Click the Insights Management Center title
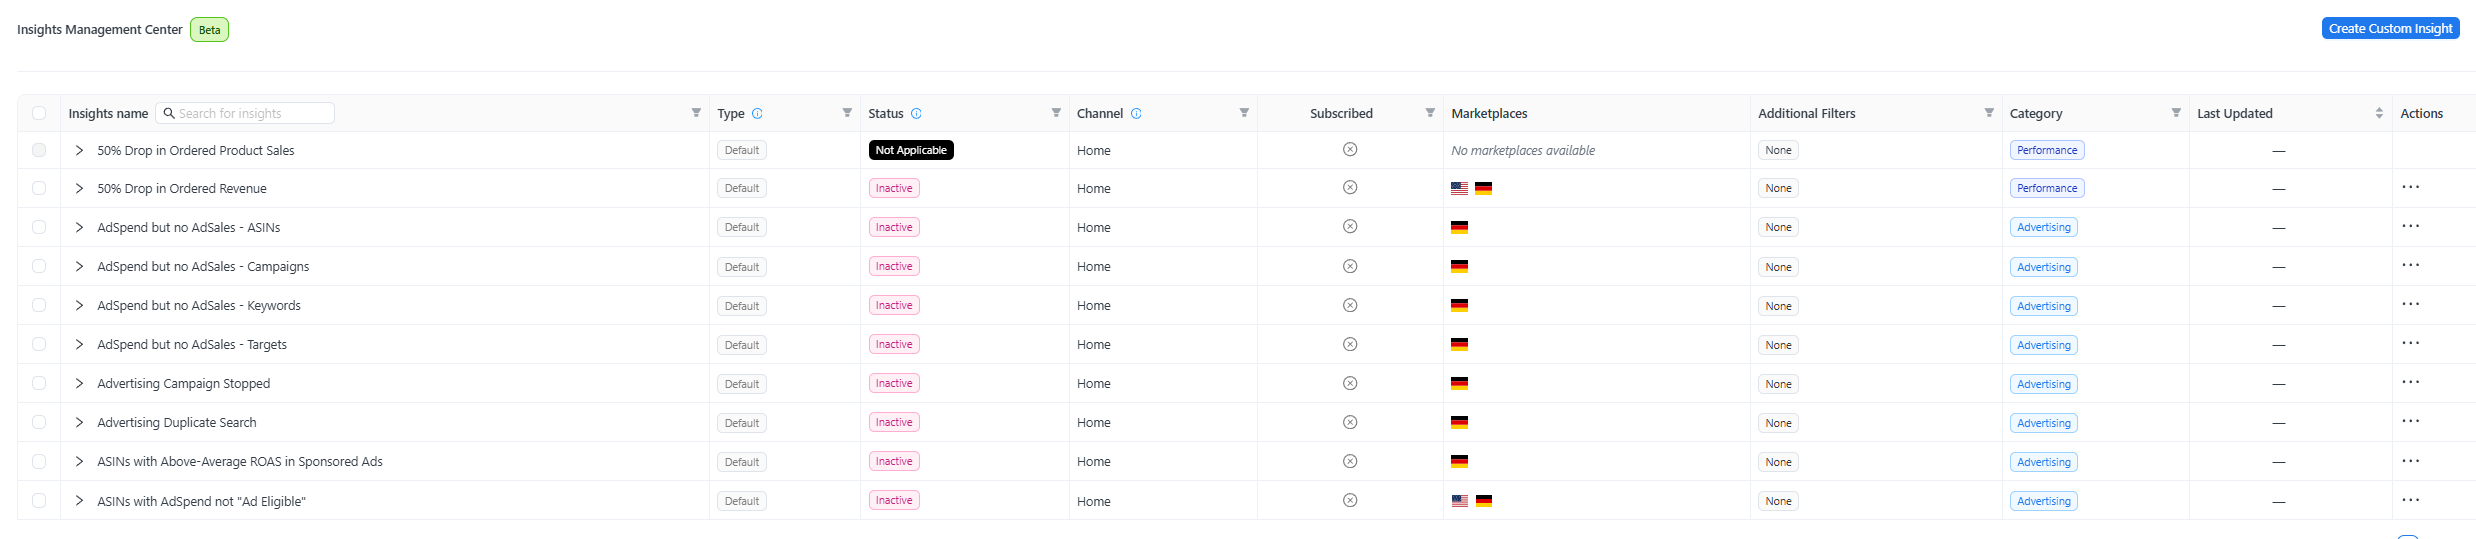 tap(100, 29)
